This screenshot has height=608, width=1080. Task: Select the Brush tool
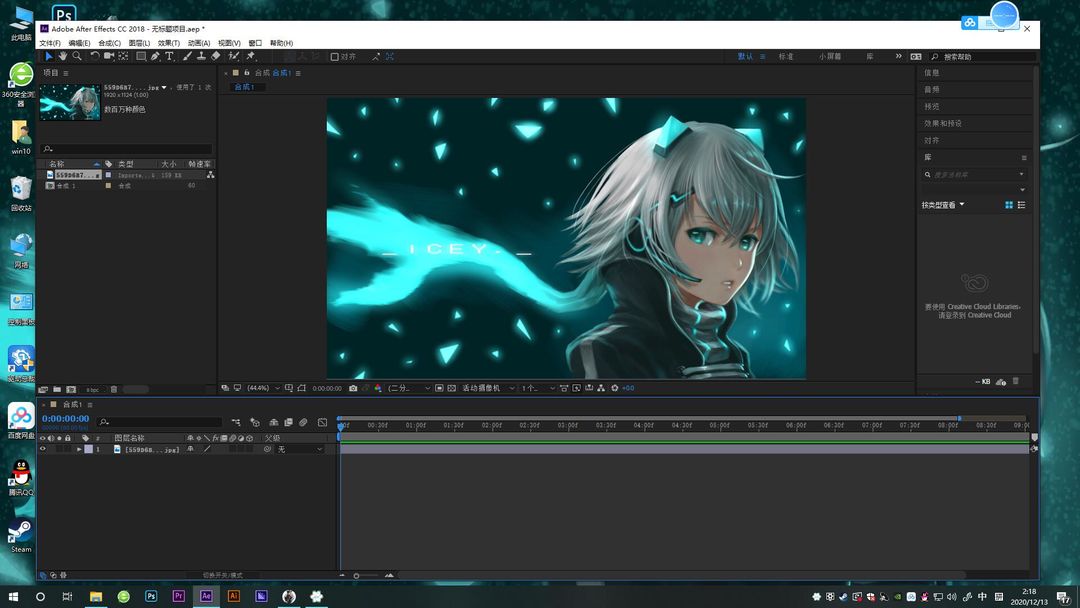pos(187,56)
